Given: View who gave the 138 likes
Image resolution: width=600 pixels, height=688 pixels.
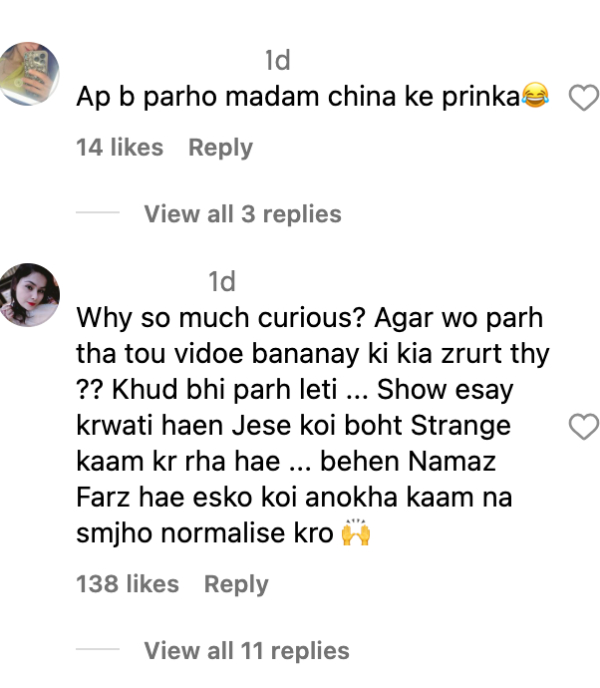Looking at the screenshot, I should point(127,584).
